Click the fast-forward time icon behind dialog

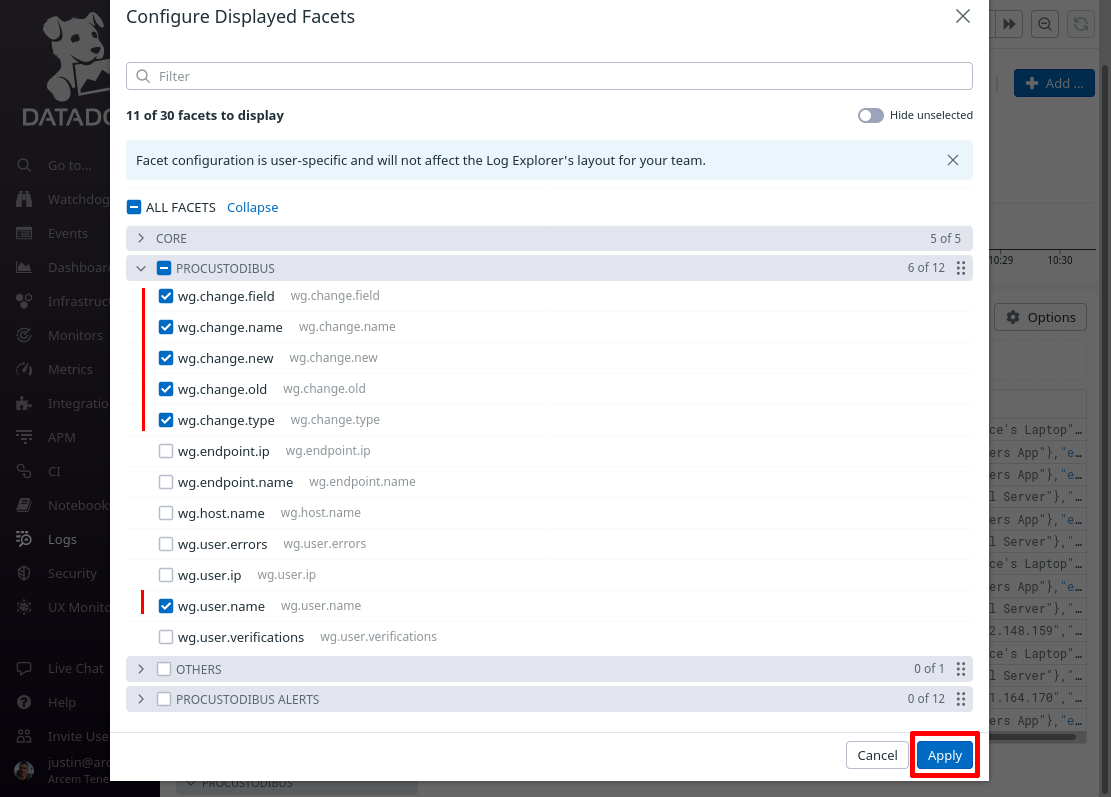[1009, 24]
